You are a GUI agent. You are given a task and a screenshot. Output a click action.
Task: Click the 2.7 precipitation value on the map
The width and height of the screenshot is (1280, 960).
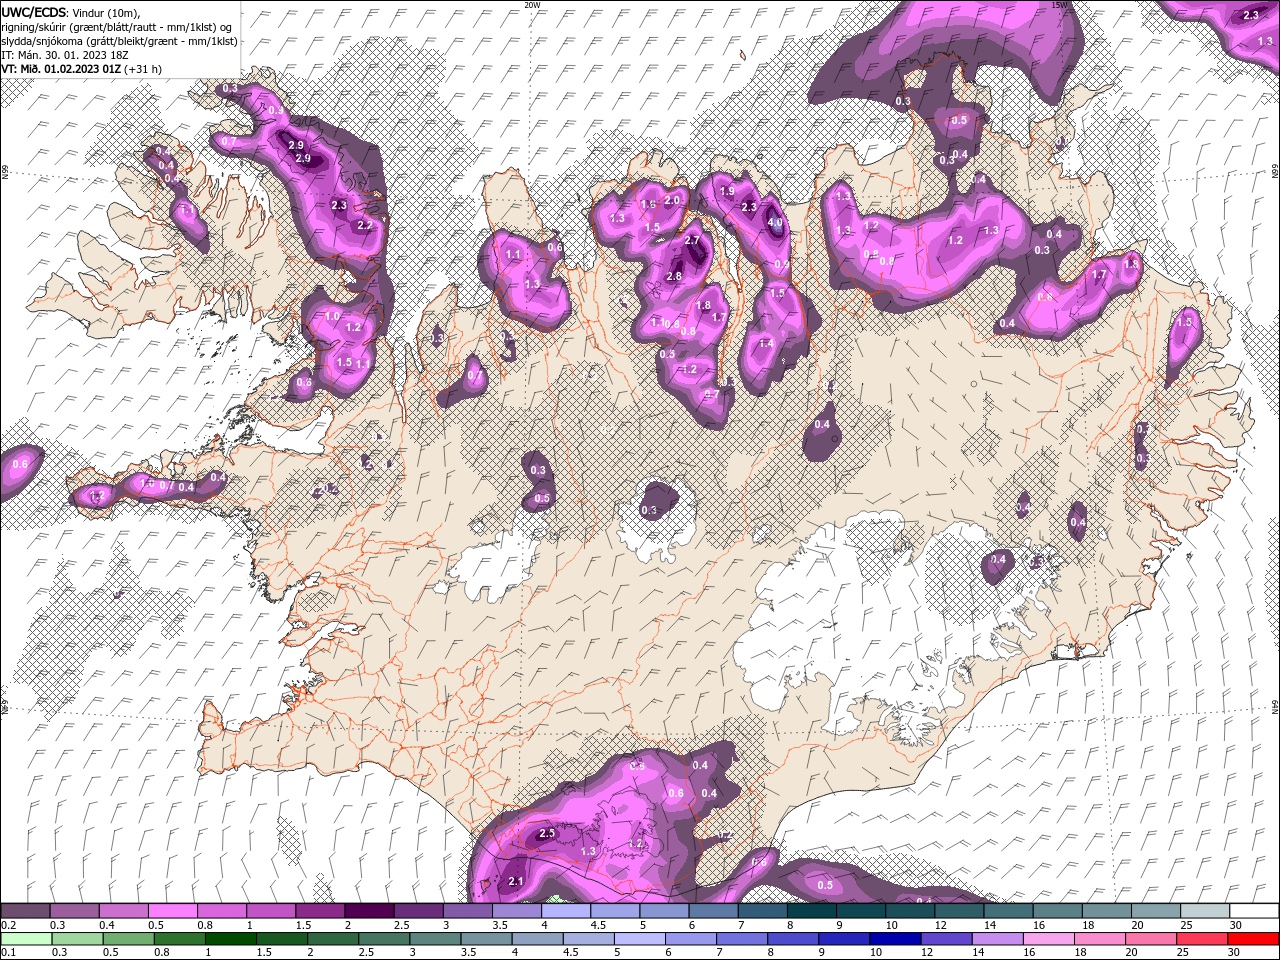tap(692, 241)
